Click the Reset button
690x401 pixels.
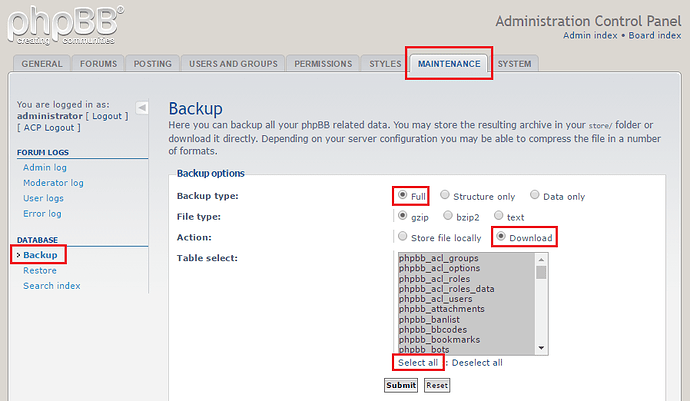(437, 385)
